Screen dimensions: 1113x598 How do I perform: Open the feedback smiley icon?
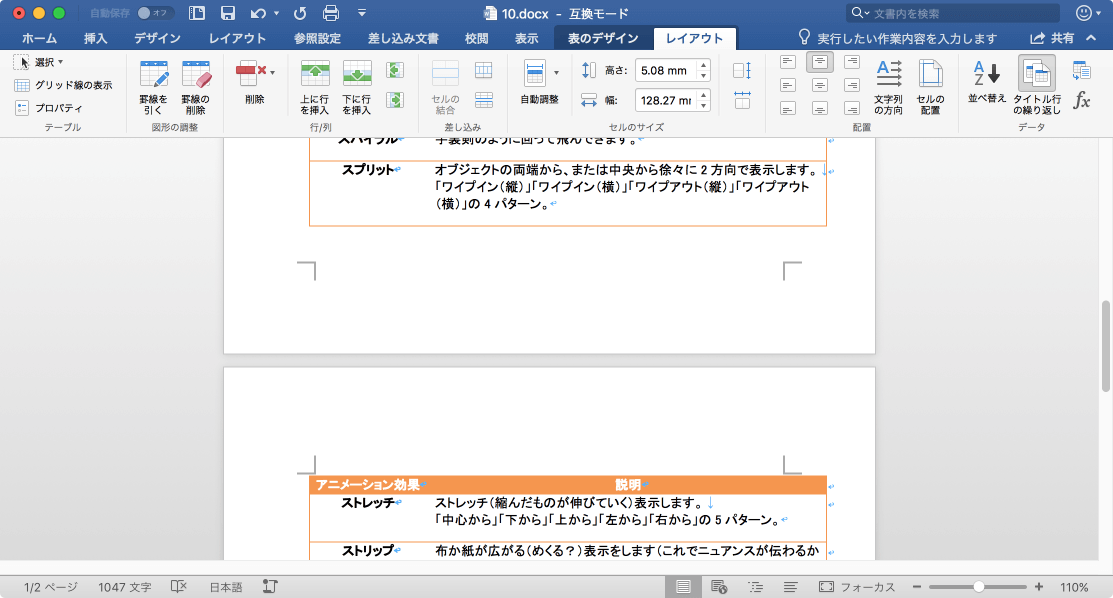pos(1083,13)
